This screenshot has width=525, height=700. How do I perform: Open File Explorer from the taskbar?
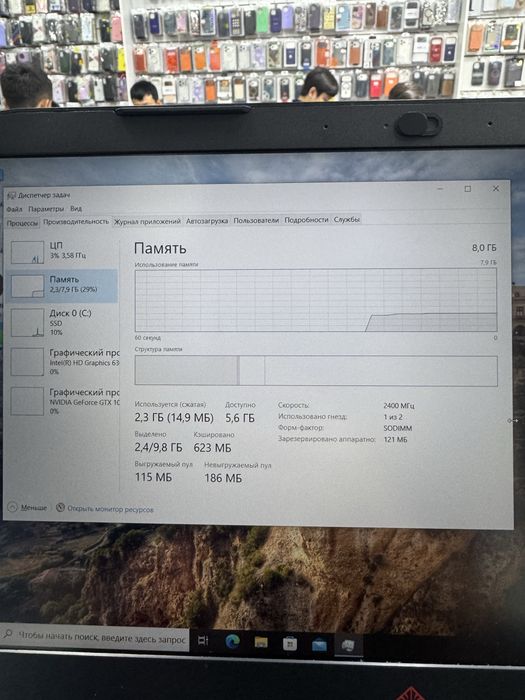point(261,642)
